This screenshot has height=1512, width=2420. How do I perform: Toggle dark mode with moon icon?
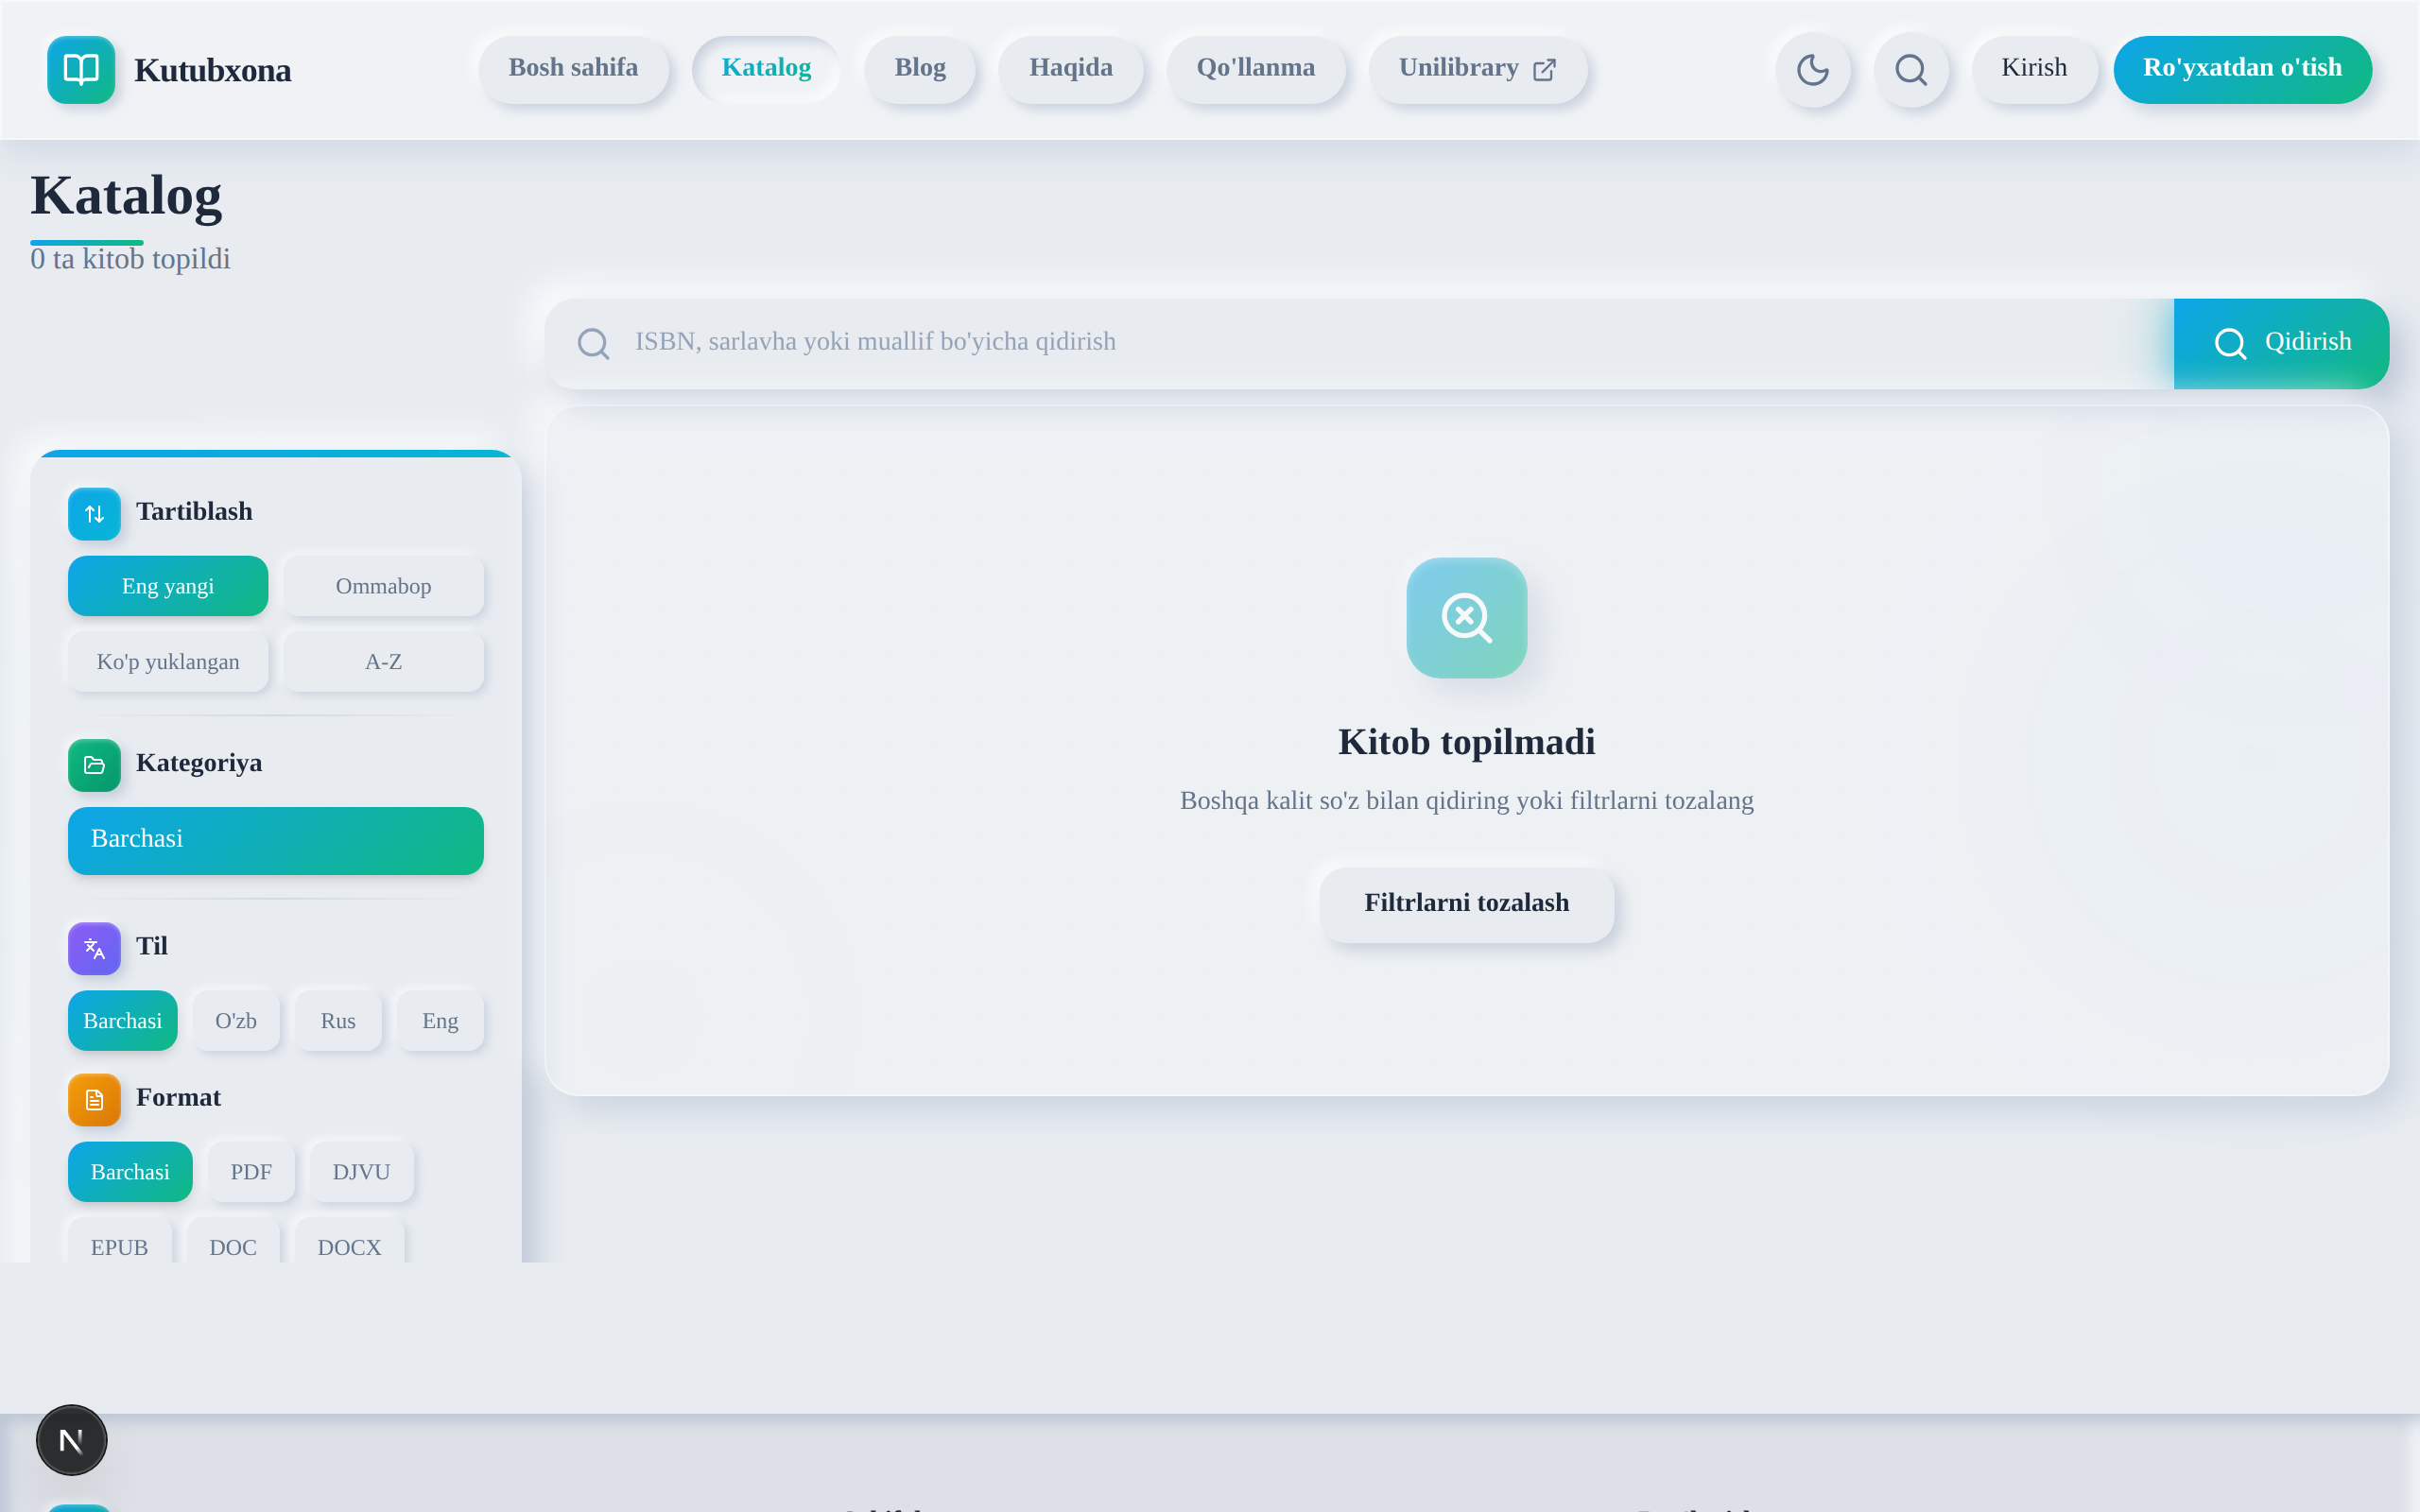point(1812,69)
